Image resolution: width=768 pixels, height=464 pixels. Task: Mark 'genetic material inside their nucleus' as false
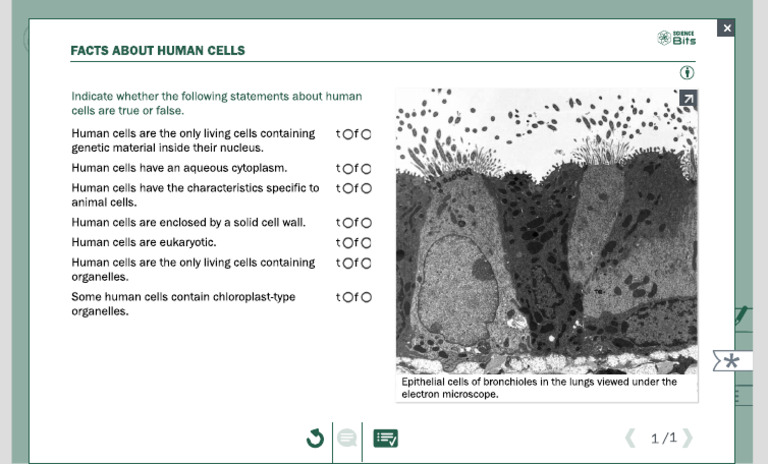click(x=366, y=134)
